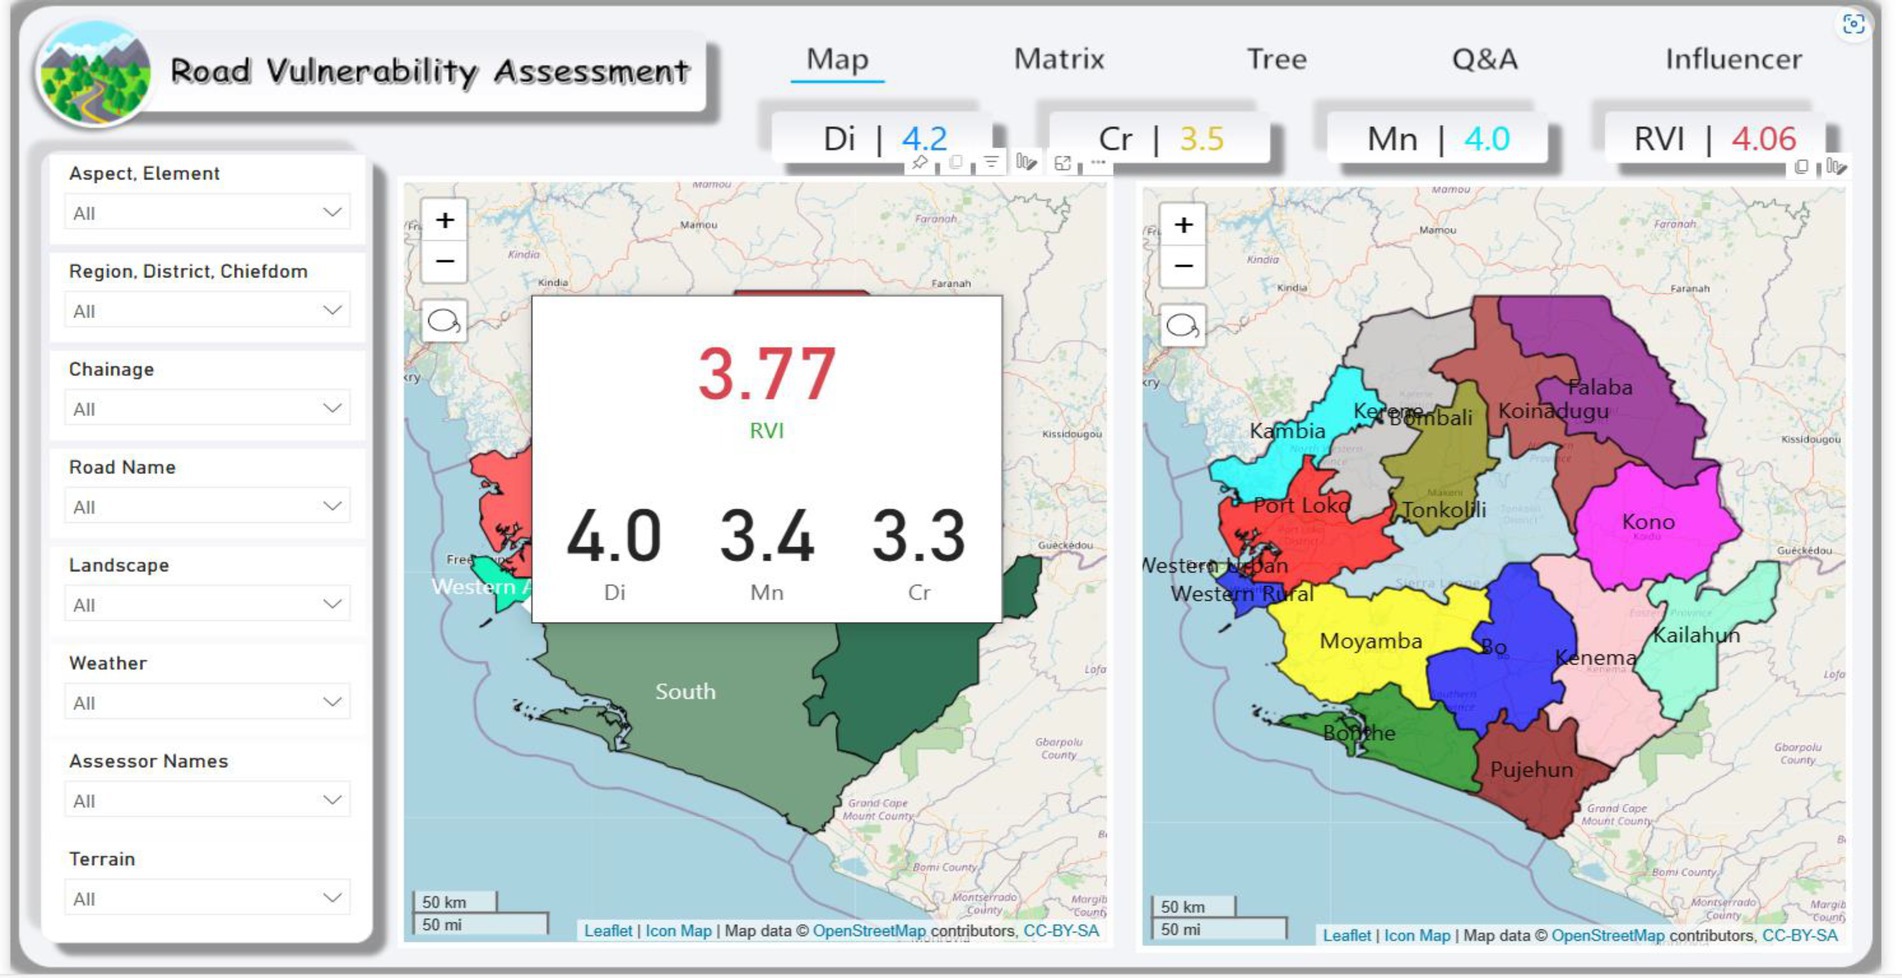Click OpenStreetMap link on the district map

(x=1607, y=936)
